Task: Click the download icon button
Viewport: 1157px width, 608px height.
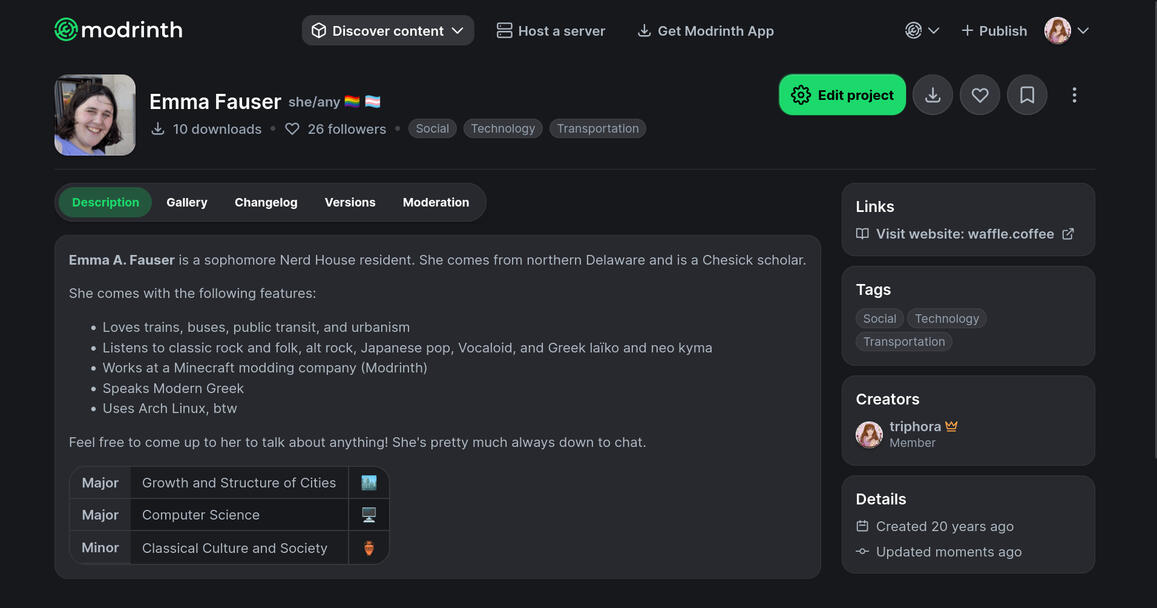Action: click(x=933, y=94)
